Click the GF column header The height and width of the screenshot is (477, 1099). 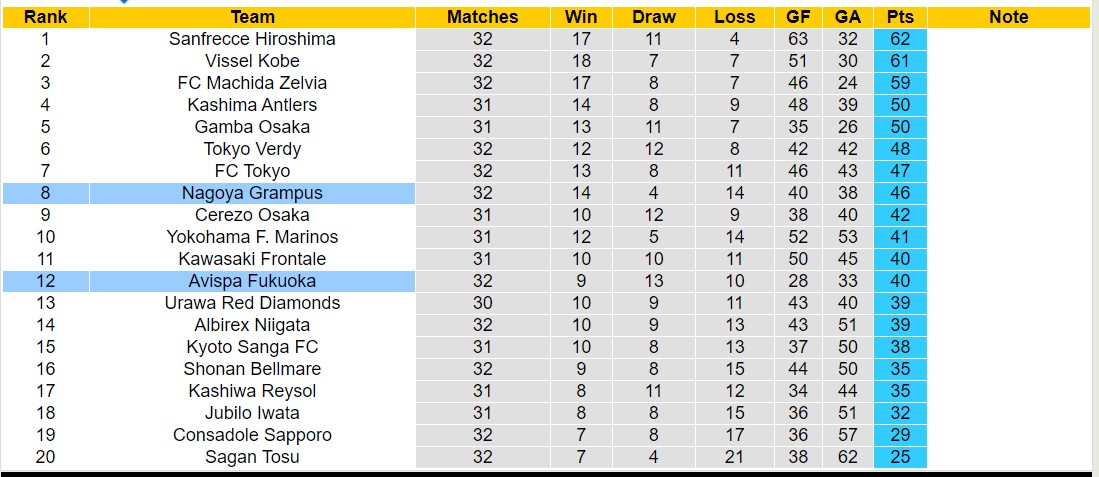click(797, 17)
